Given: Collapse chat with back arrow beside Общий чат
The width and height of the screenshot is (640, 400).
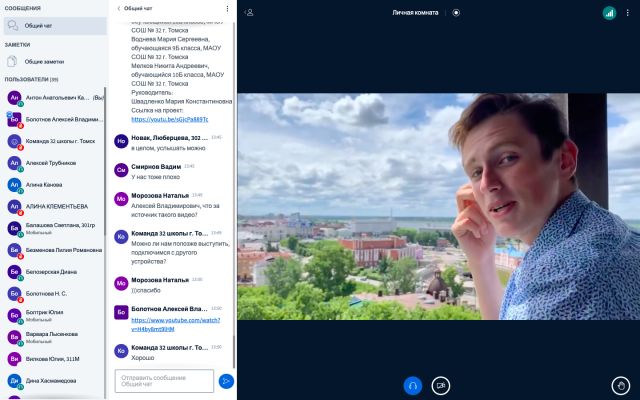Looking at the screenshot, I should 119,8.
